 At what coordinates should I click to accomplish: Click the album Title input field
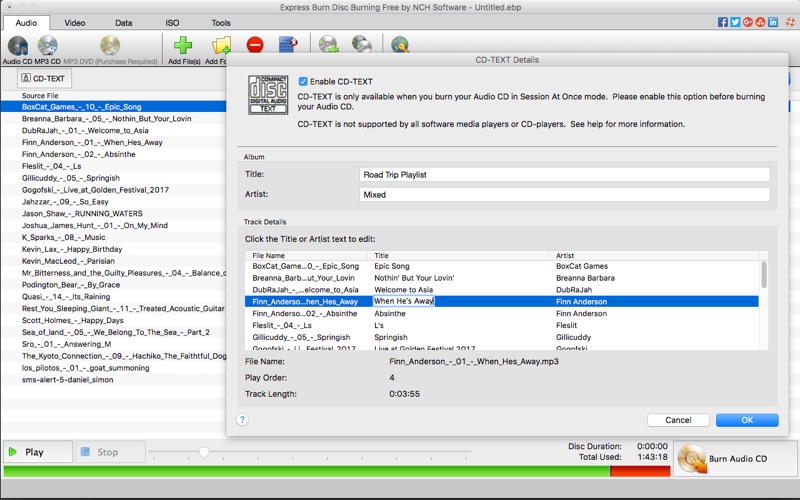(x=565, y=175)
